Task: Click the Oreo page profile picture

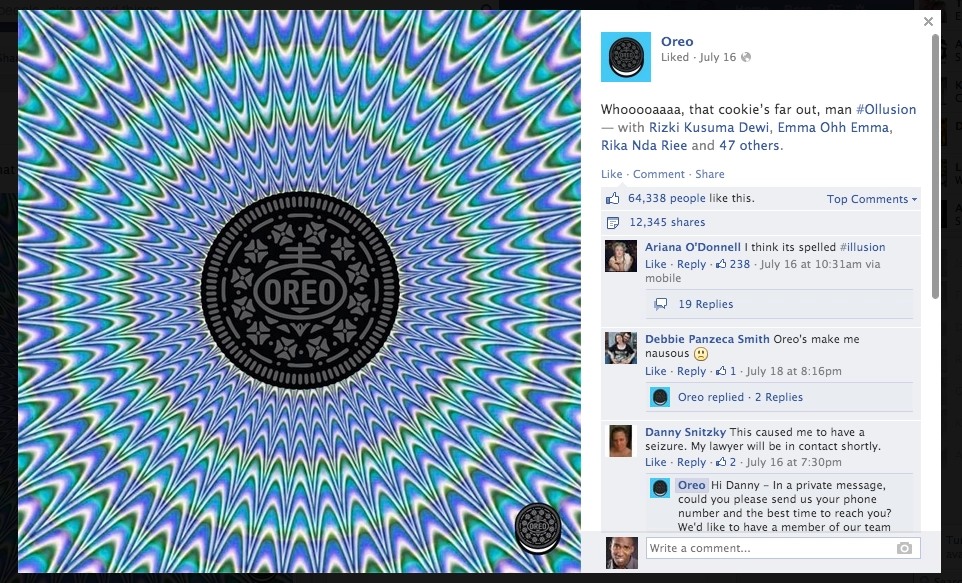Action: click(625, 57)
